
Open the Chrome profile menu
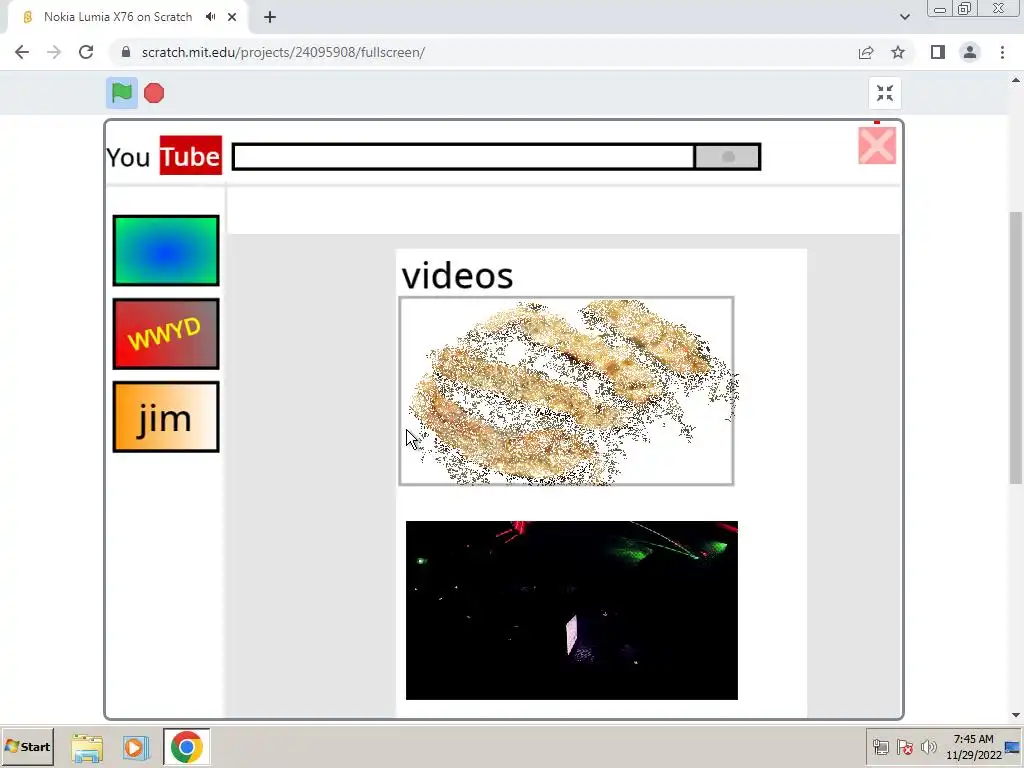click(x=970, y=52)
